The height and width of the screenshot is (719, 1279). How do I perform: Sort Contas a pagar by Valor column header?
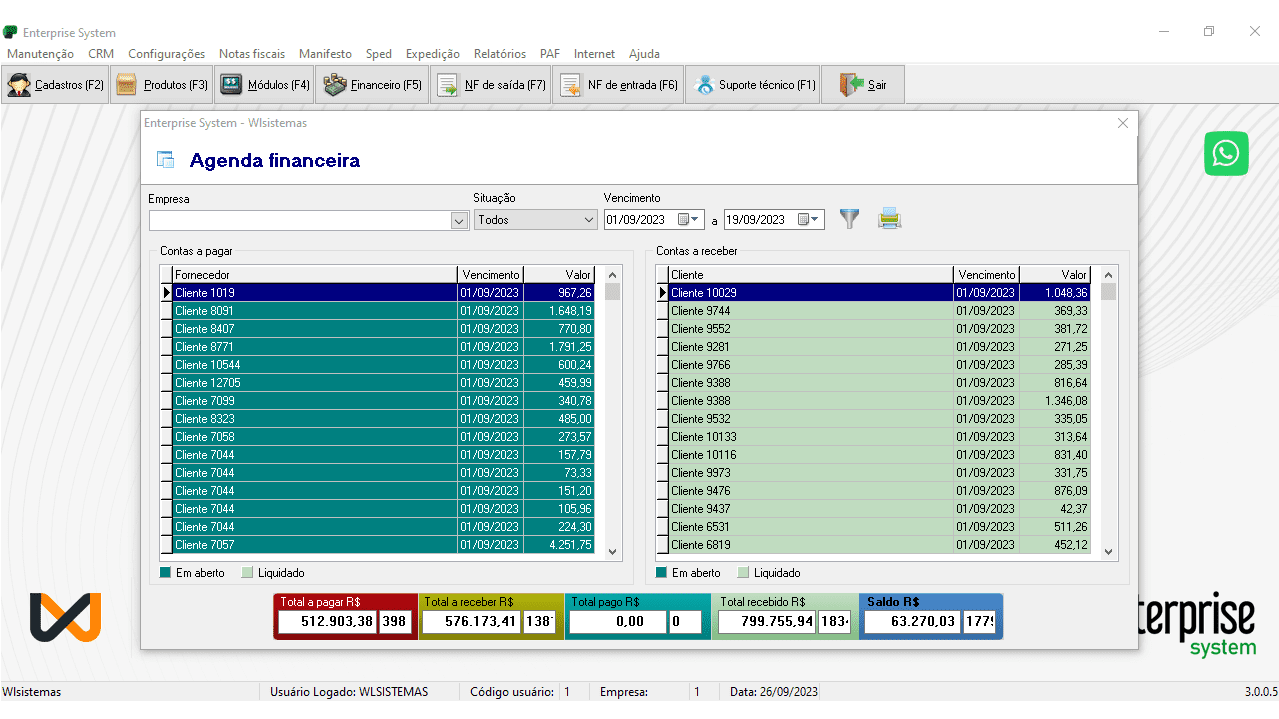point(560,274)
